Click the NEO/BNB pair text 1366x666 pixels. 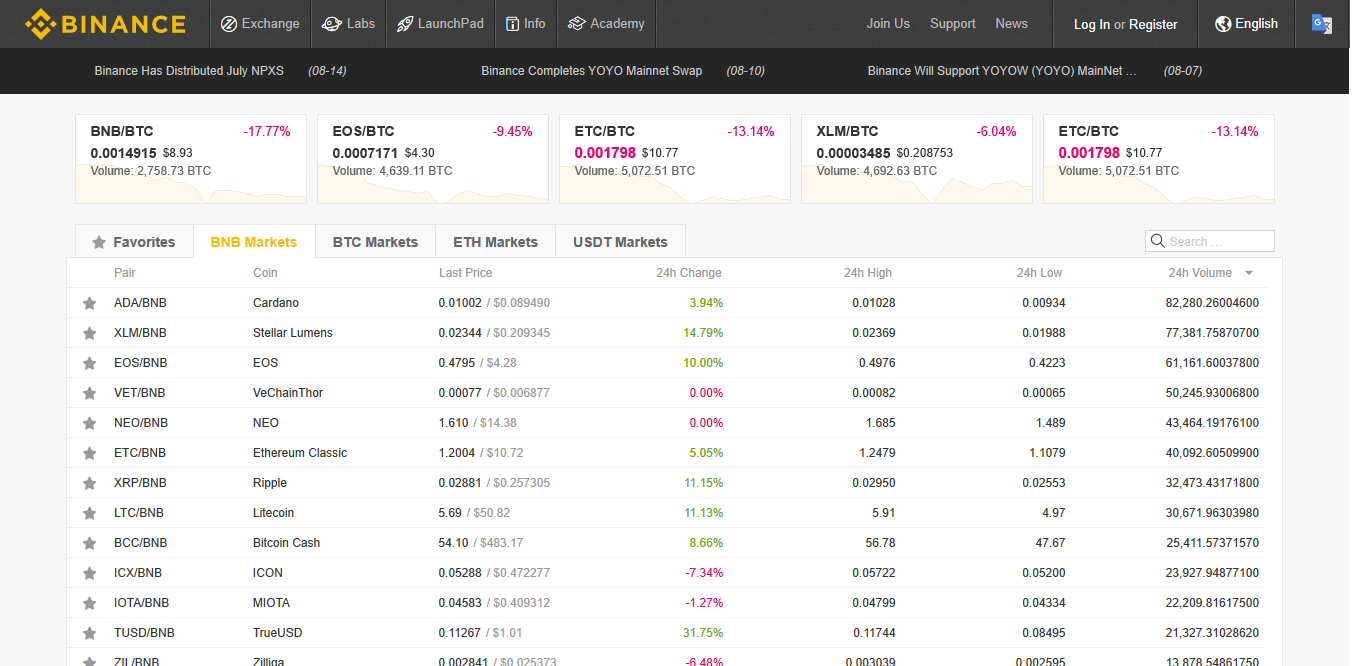point(141,423)
